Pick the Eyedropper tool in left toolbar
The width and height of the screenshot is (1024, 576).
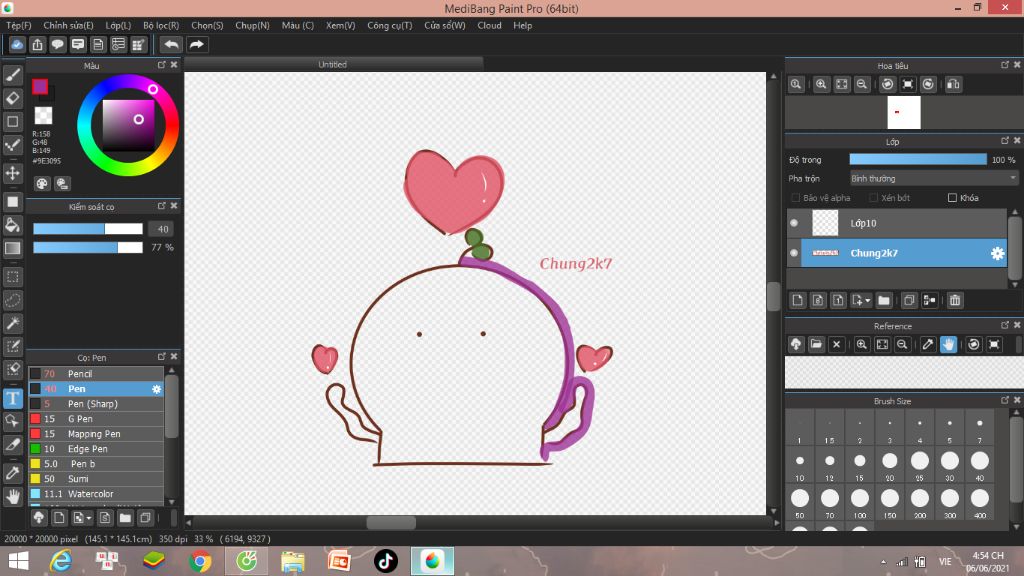click(12, 473)
